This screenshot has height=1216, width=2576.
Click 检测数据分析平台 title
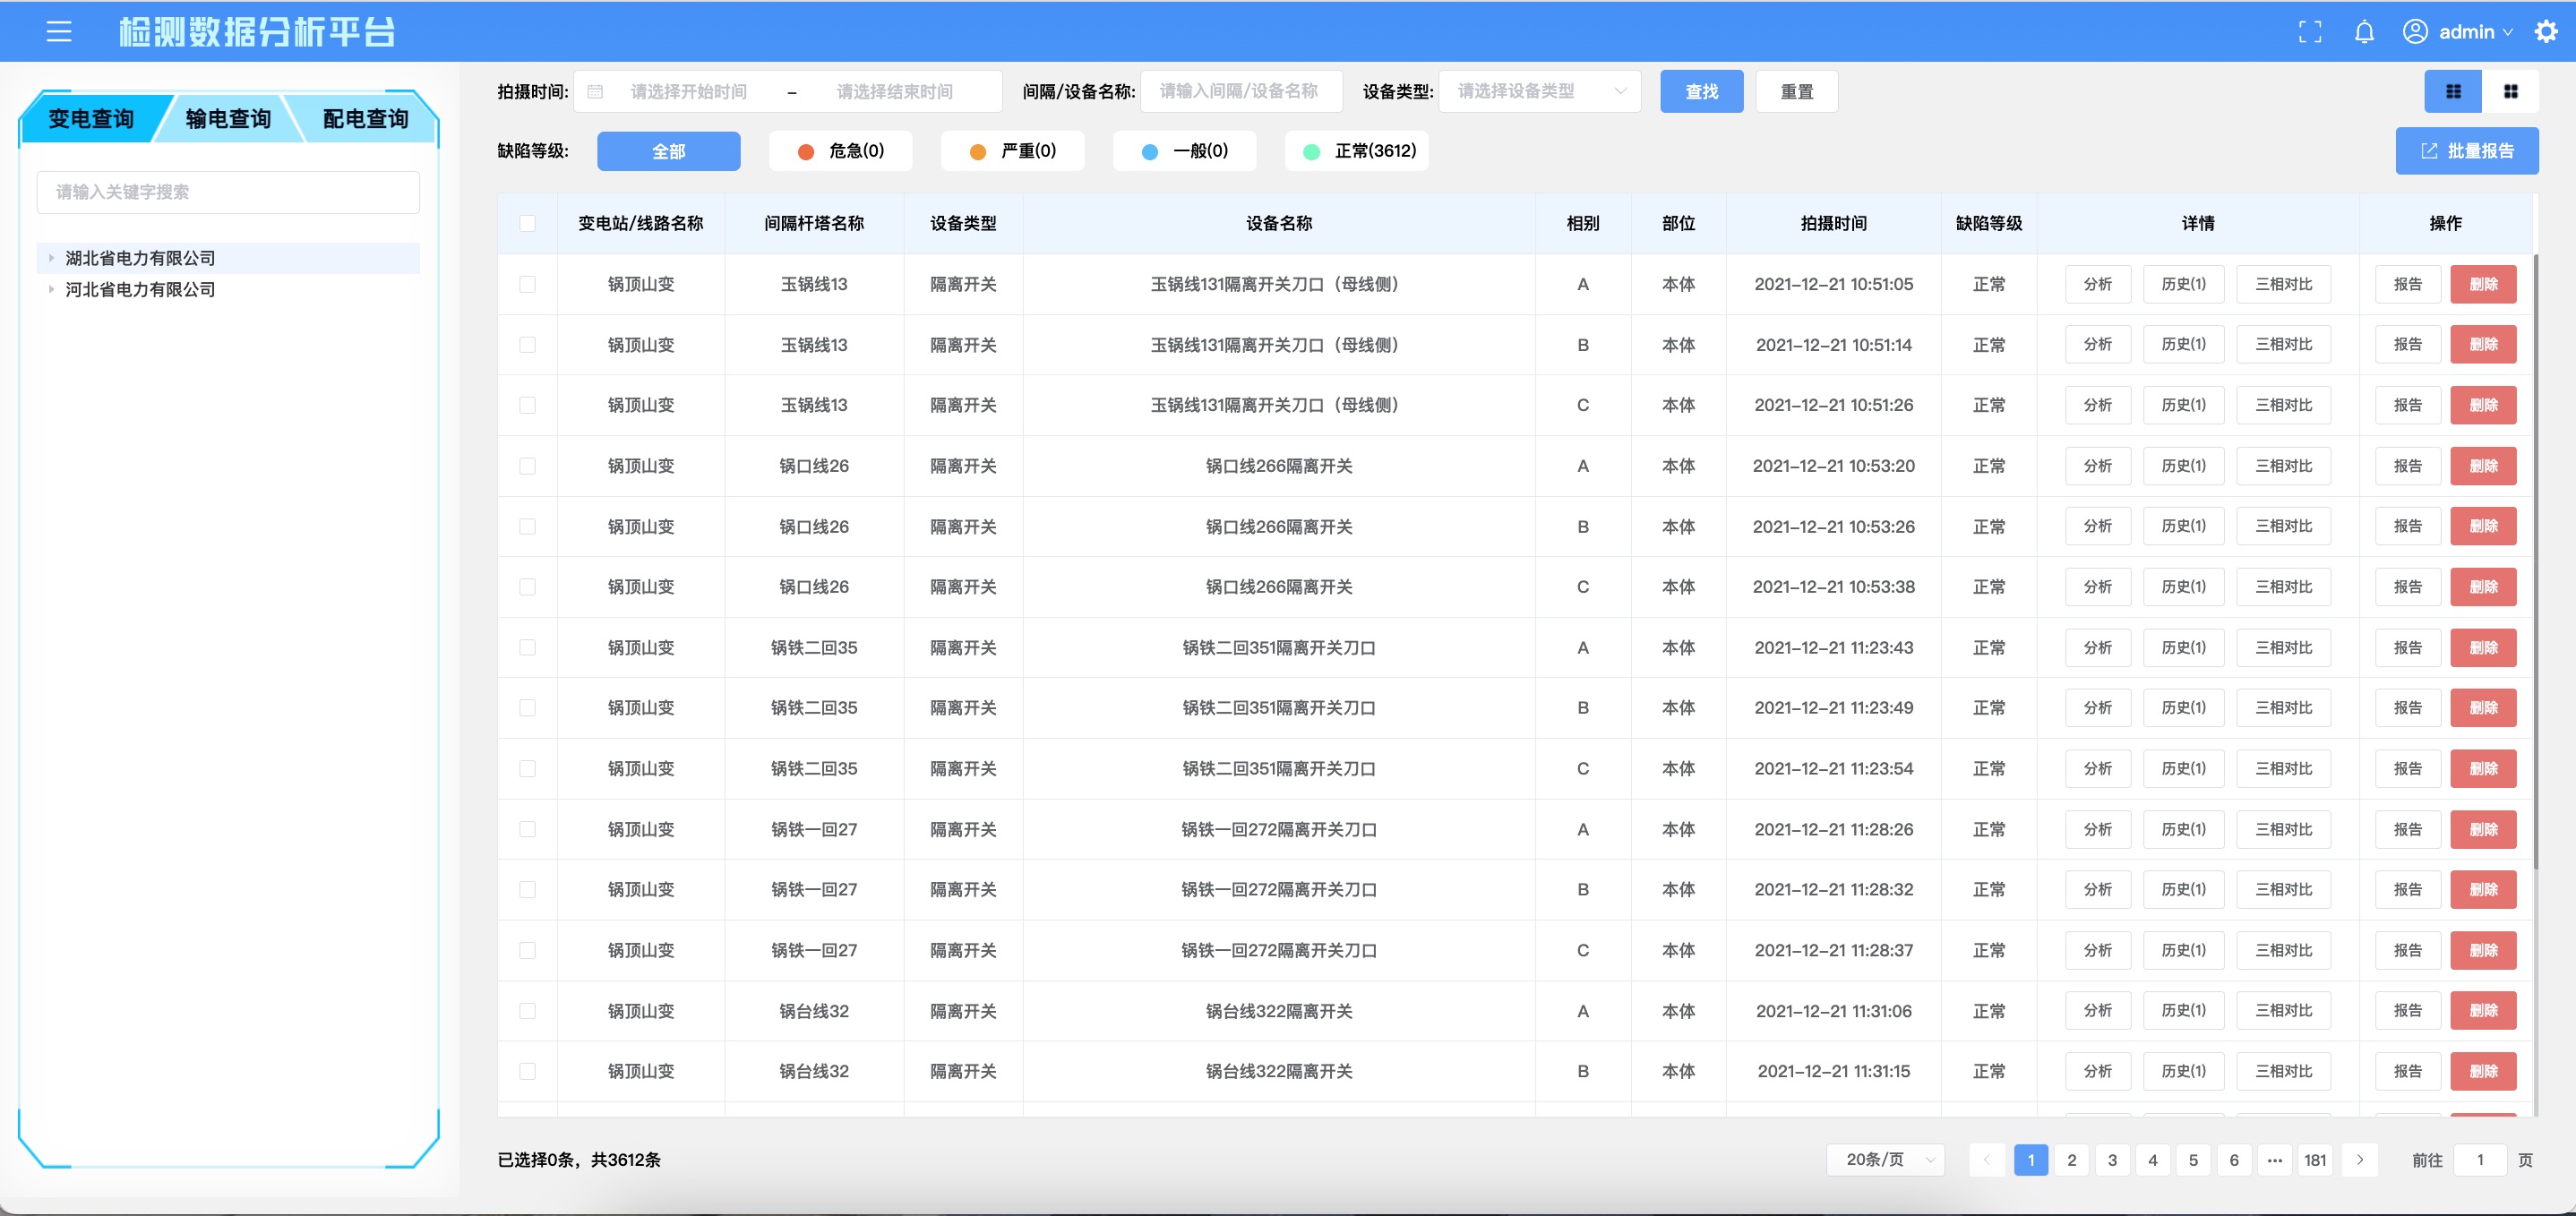pyautogui.click(x=257, y=32)
